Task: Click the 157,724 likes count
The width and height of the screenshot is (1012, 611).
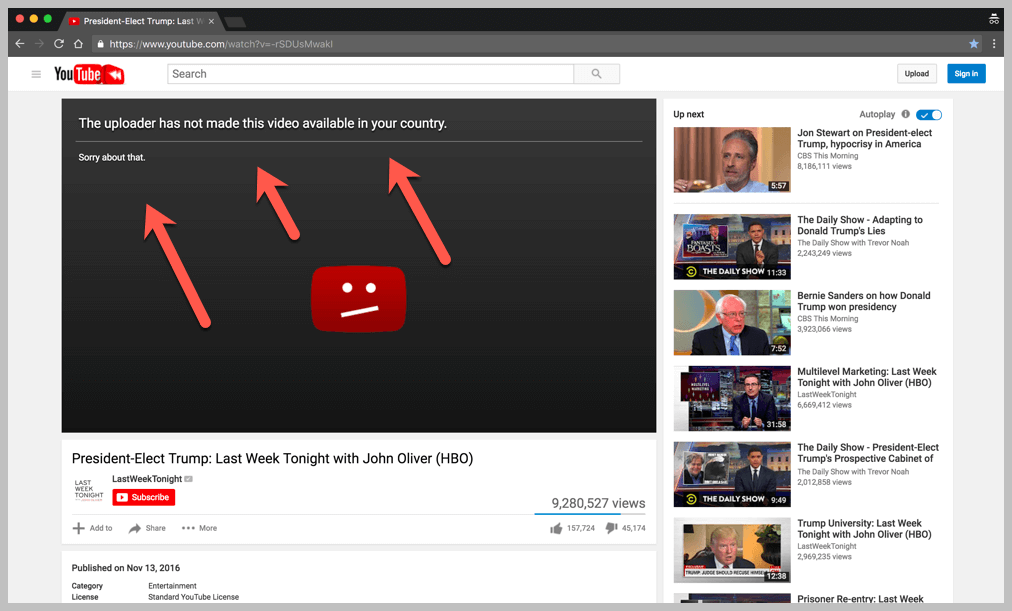Action: (x=581, y=528)
